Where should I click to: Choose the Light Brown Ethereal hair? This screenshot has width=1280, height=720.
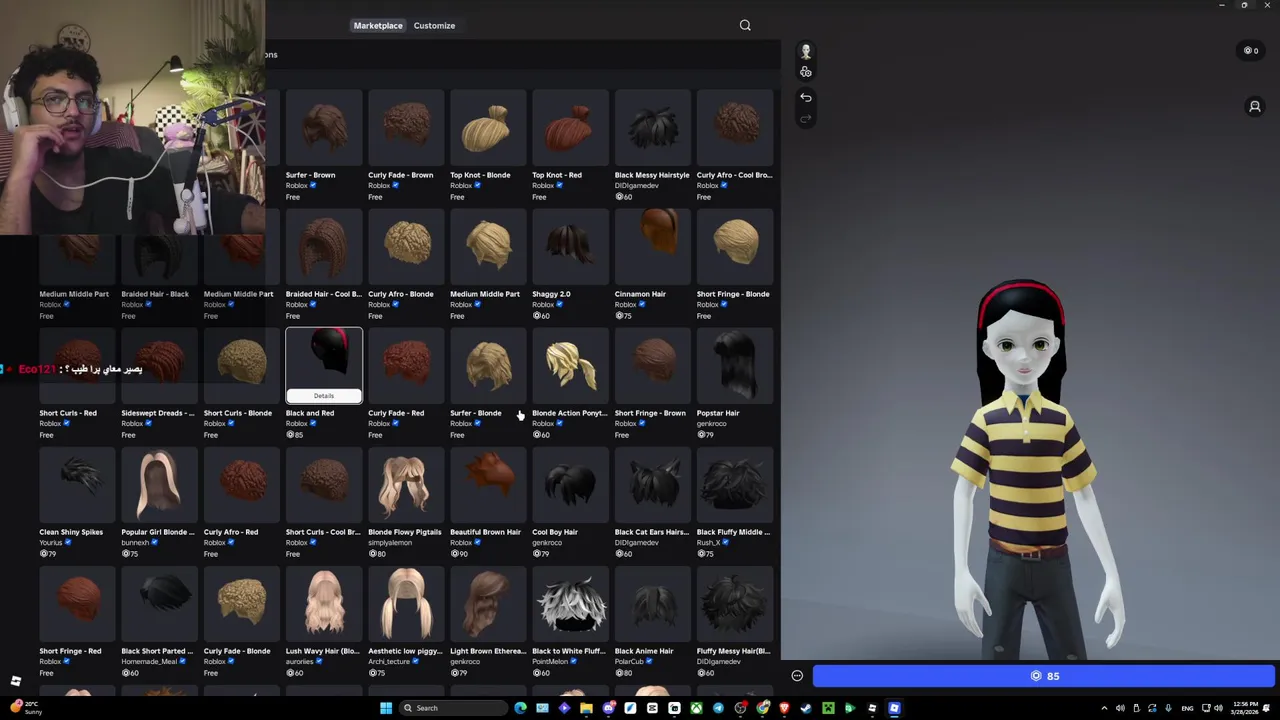pos(488,622)
